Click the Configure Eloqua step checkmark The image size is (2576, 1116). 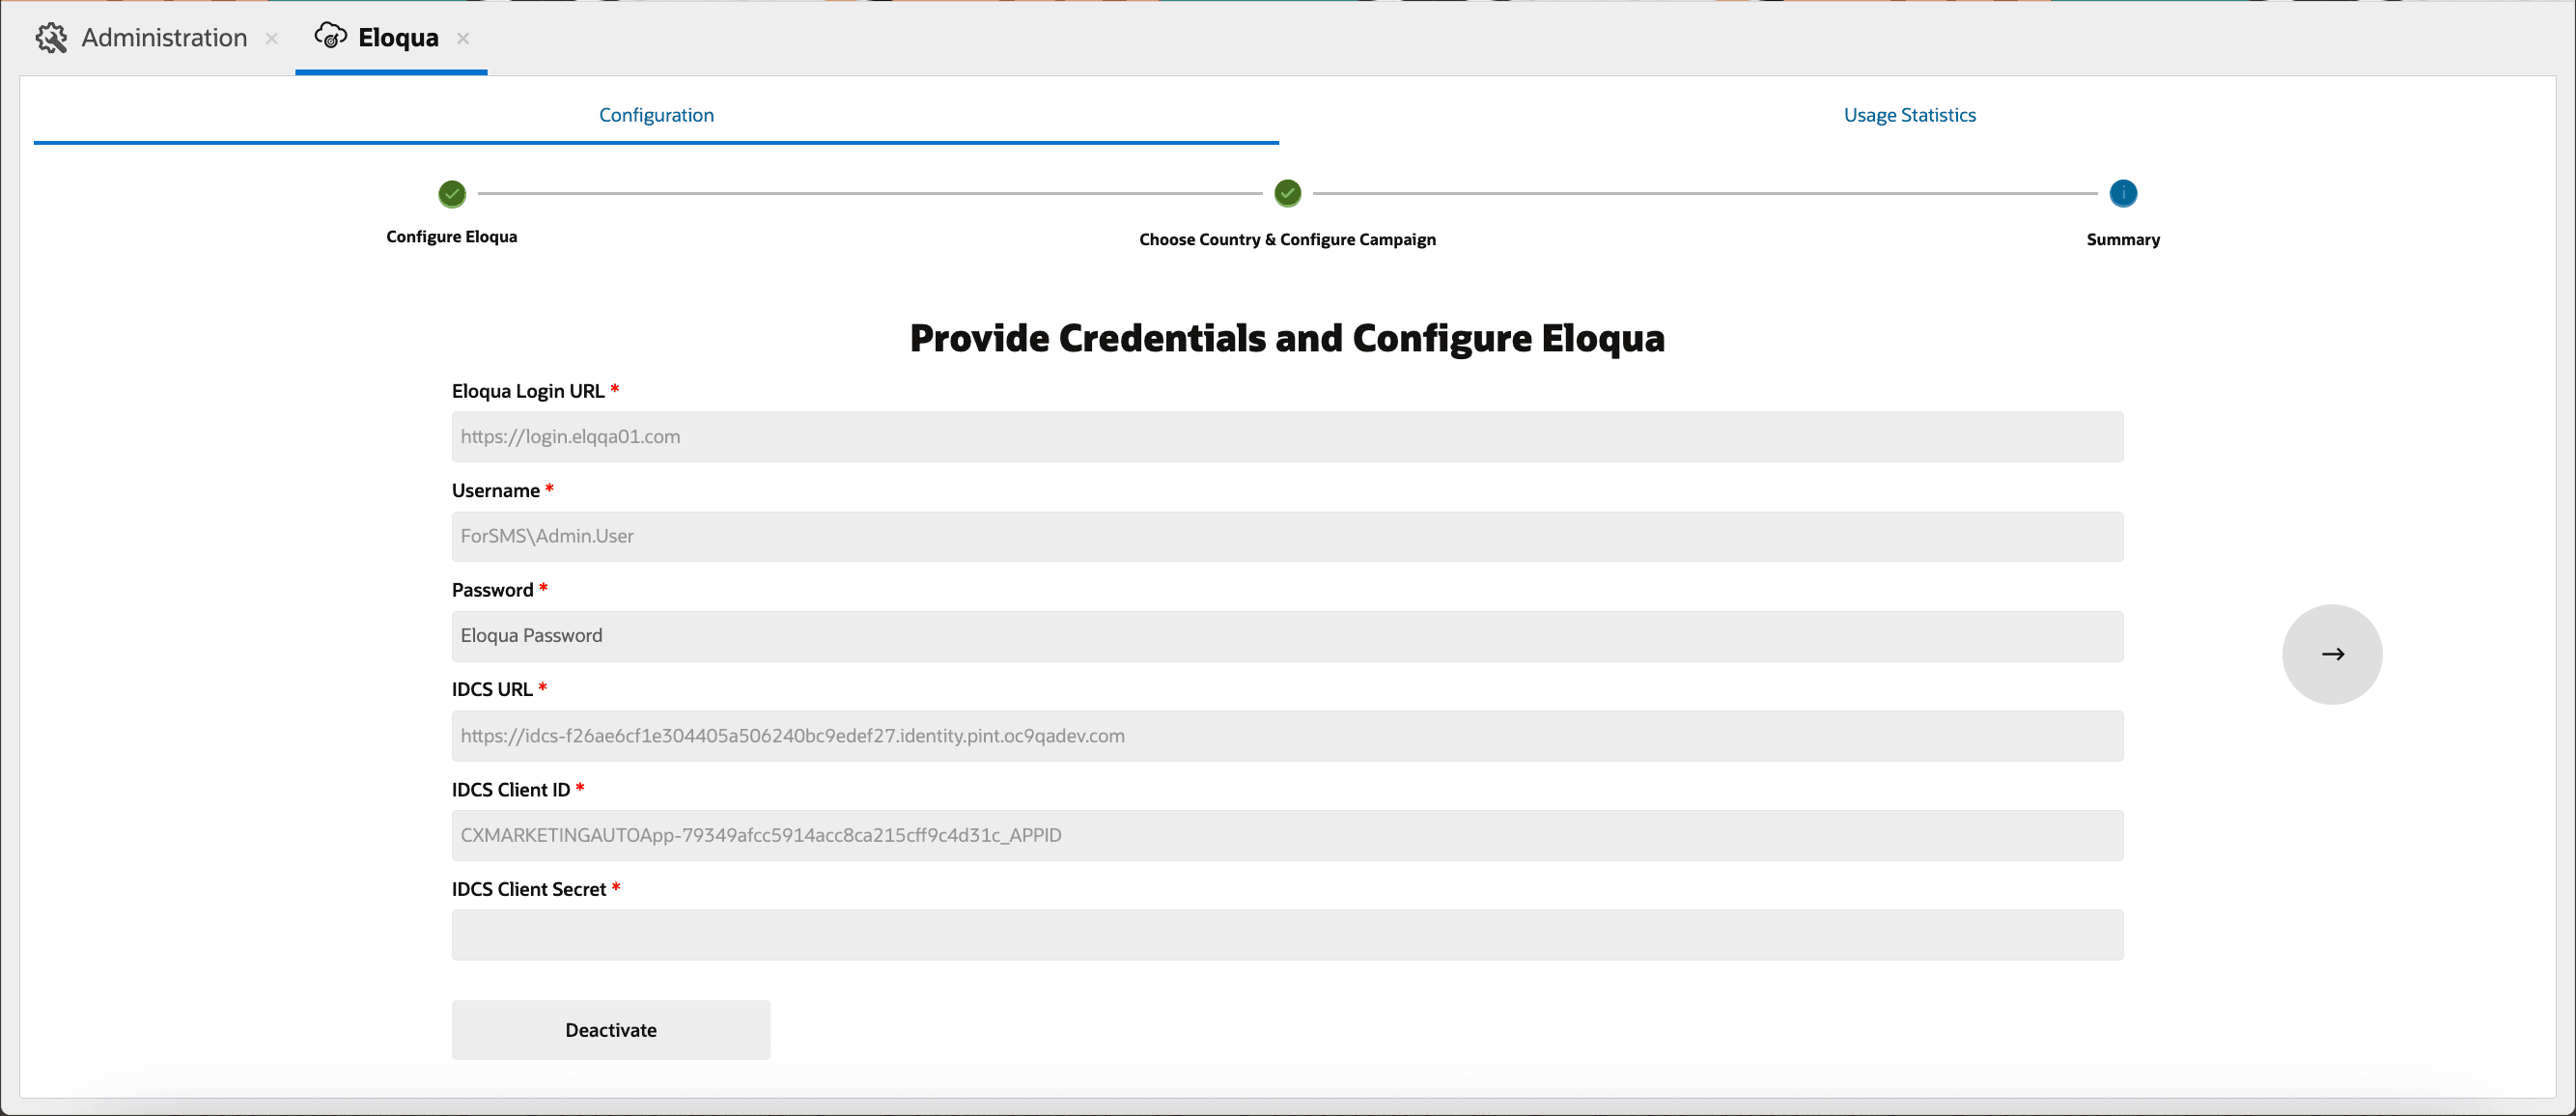[x=452, y=194]
